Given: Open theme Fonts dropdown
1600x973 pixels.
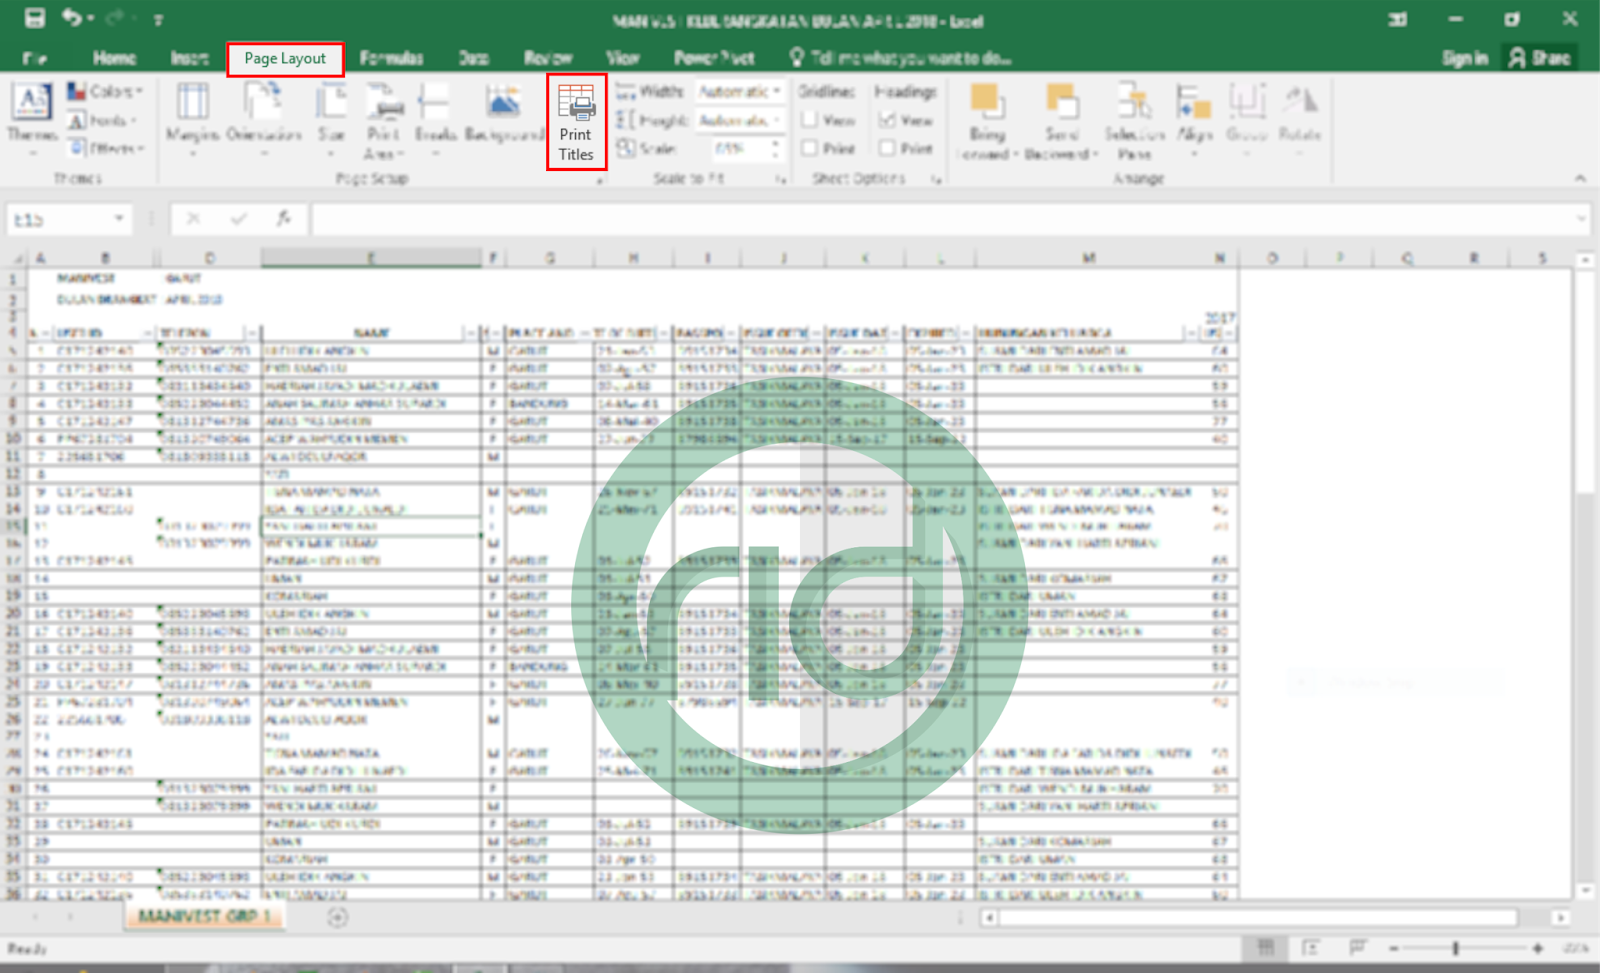Looking at the screenshot, I should click(x=102, y=120).
